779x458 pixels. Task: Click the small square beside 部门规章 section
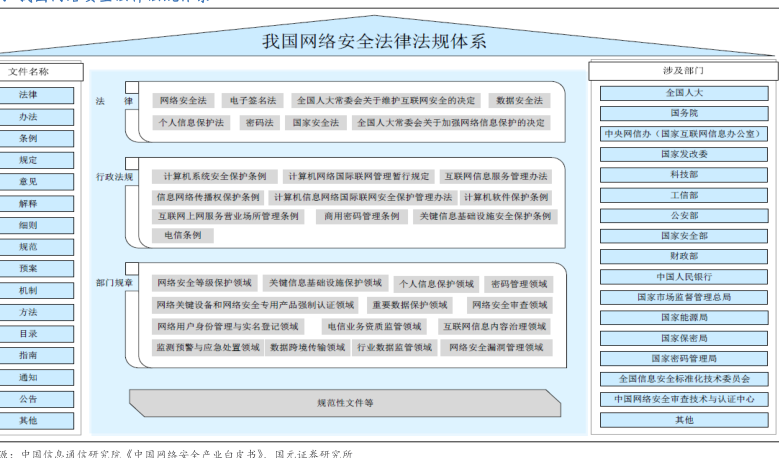(131, 269)
